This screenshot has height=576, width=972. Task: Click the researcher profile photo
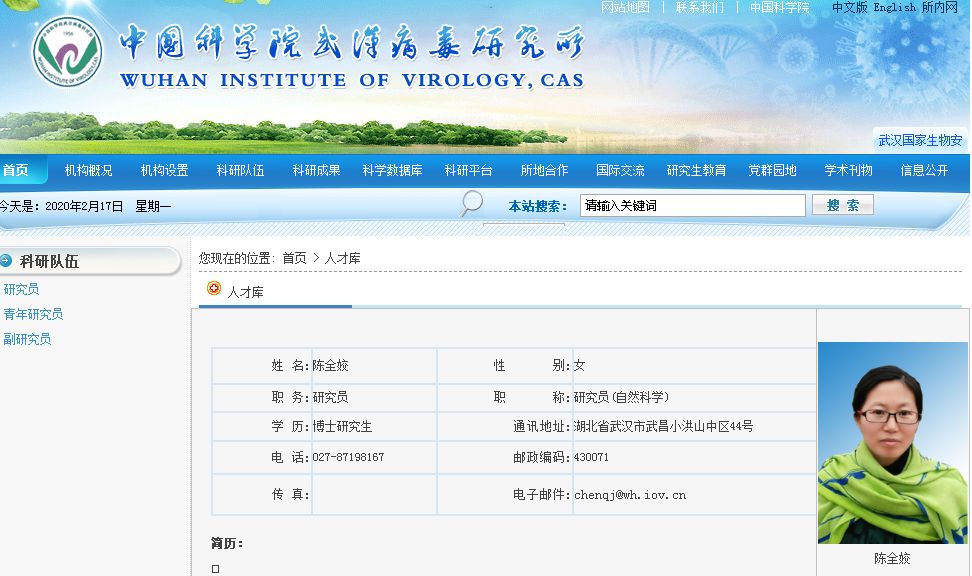(x=893, y=443)
